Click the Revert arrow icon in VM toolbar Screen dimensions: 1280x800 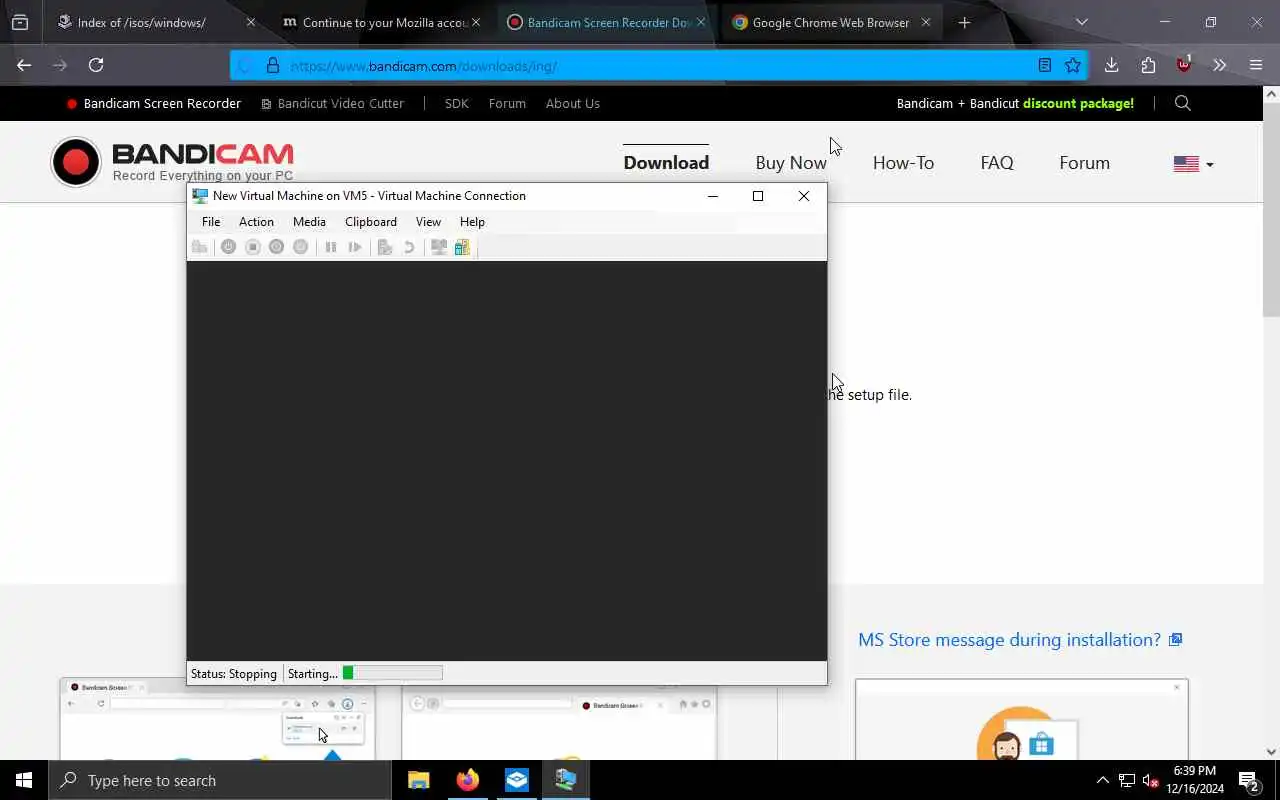pos(409,247)
